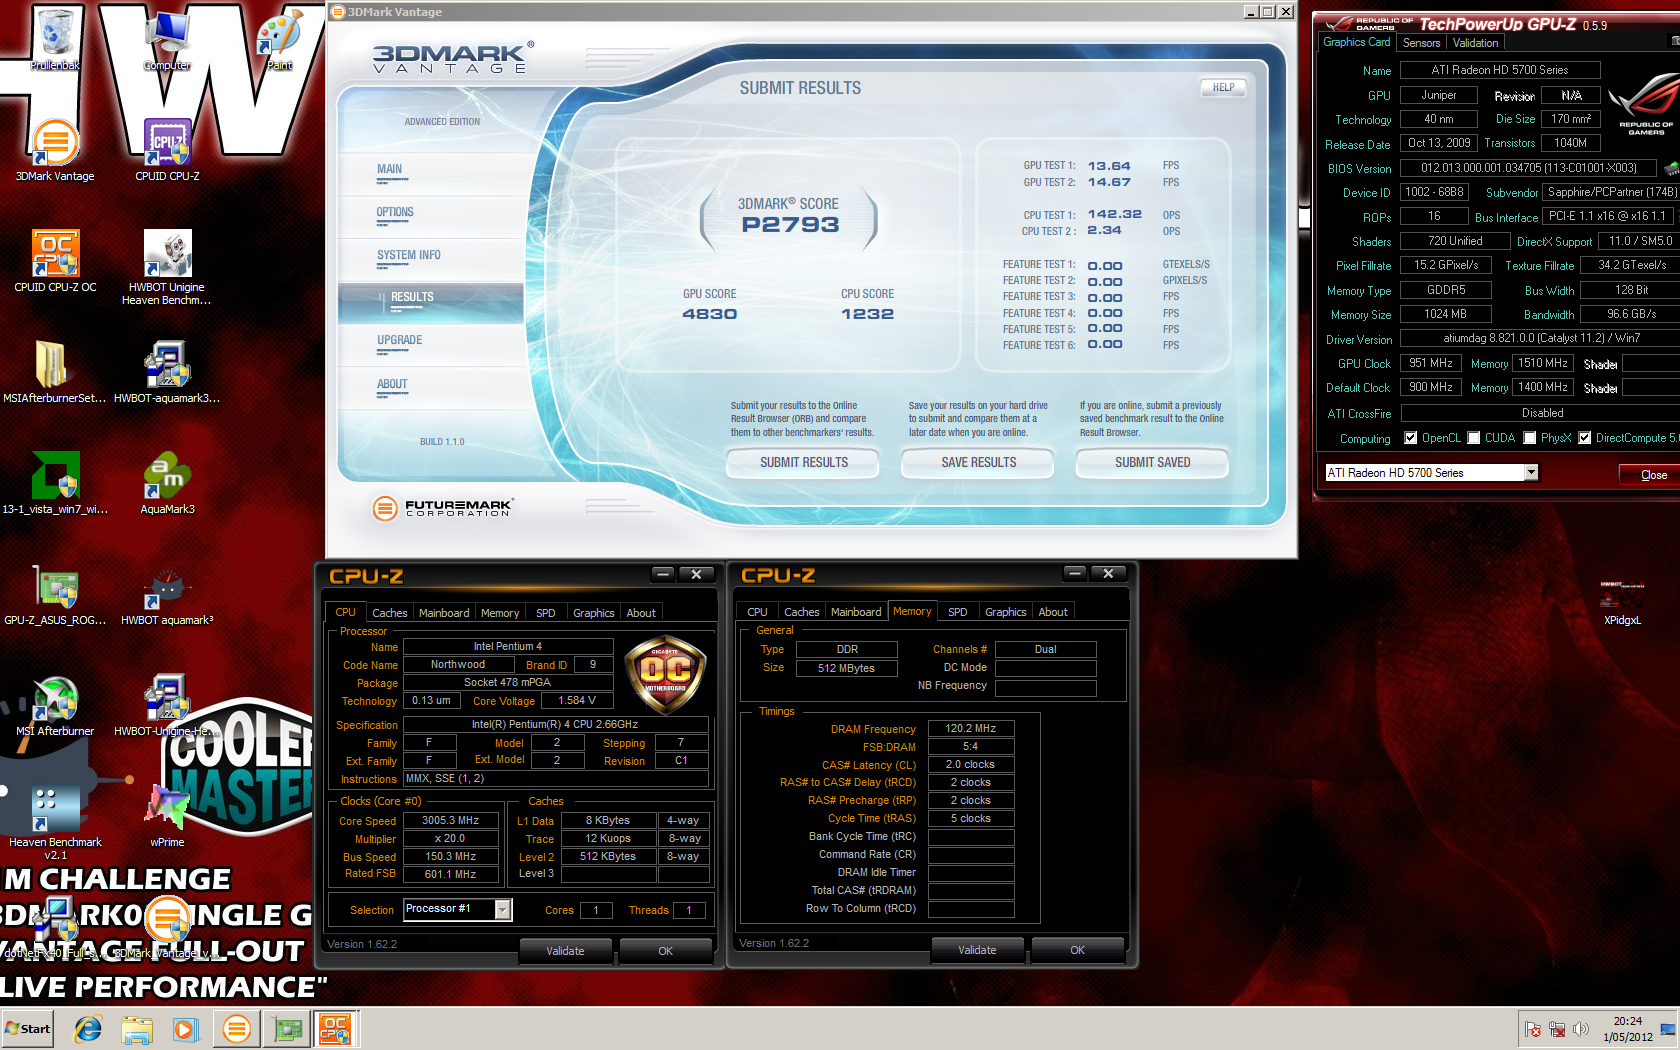Image resolution: width=1680 pixels, height=1050 pixels.
Task: Toggle the OpenCL checkbox in GPU-Z
Action: tap(1410, 438)
